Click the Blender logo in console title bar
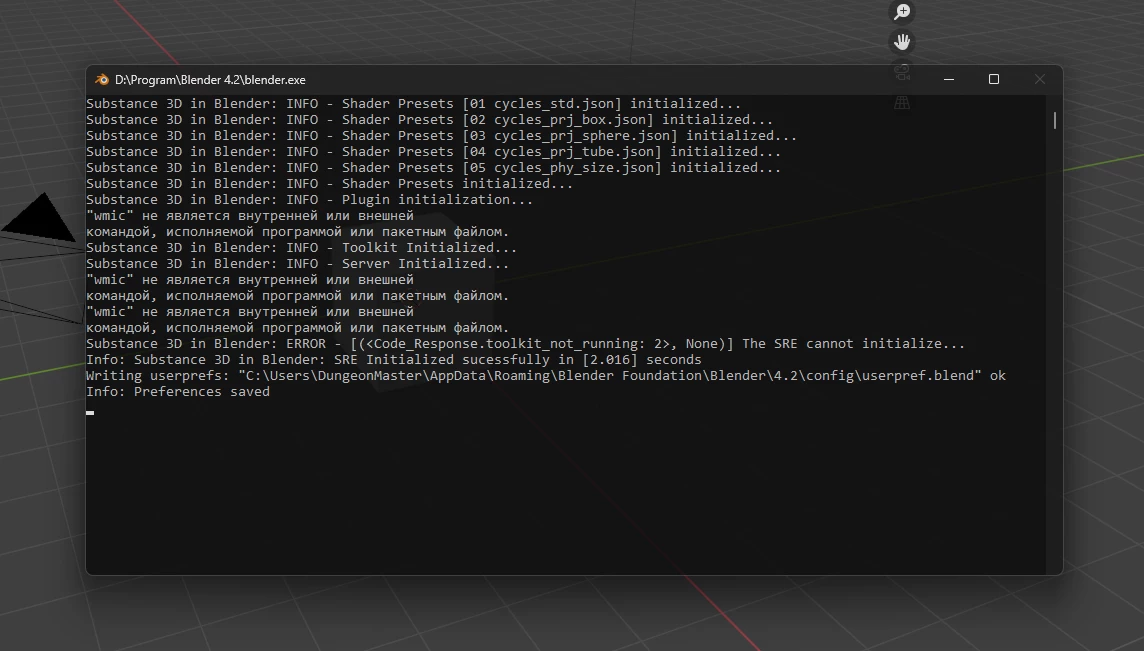 [x=101, y=80]
